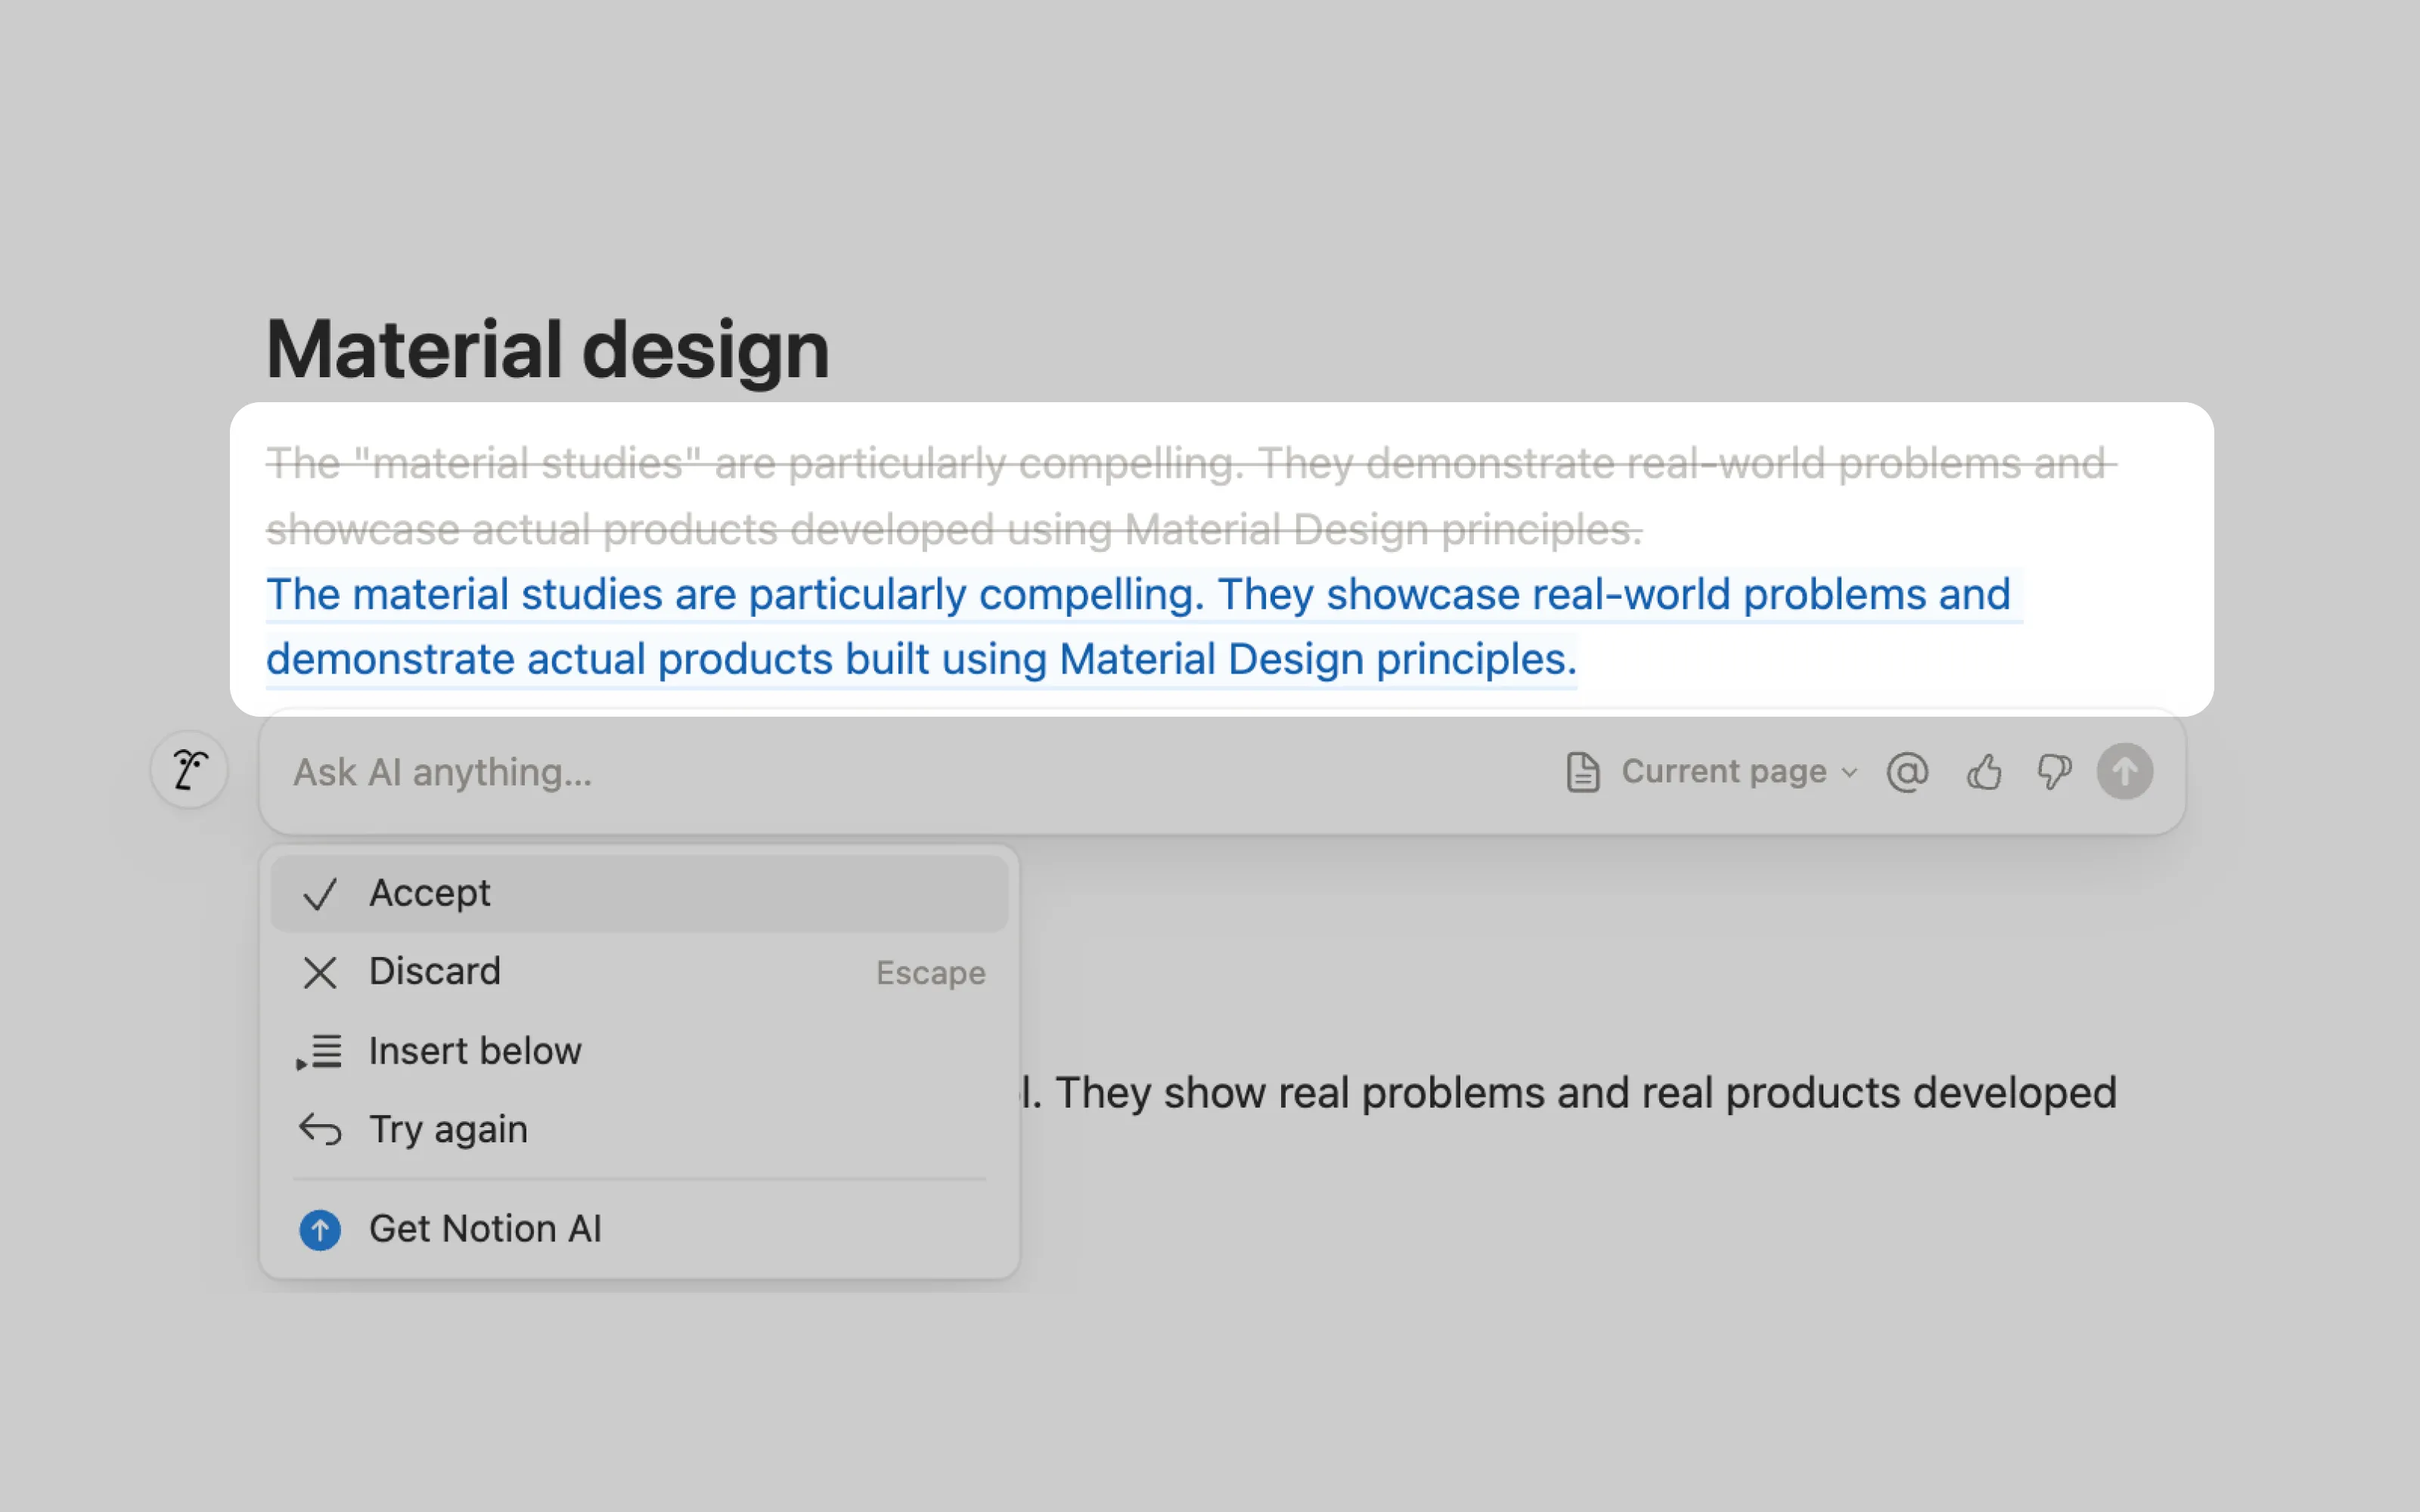Click the Accept checkmark icon
Screen dimensions: 2420x1512
pyautogui.click(x=320, y=893)
